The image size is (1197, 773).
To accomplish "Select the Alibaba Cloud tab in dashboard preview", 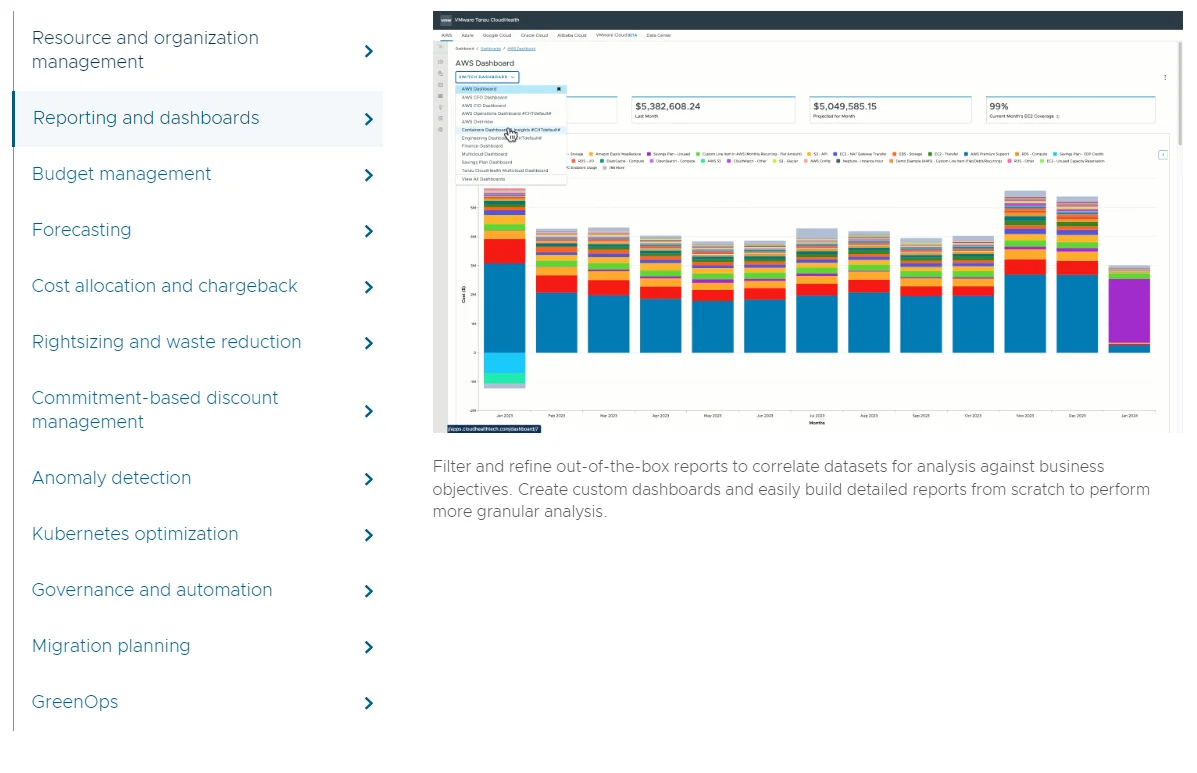I will [x=572, y=35].
